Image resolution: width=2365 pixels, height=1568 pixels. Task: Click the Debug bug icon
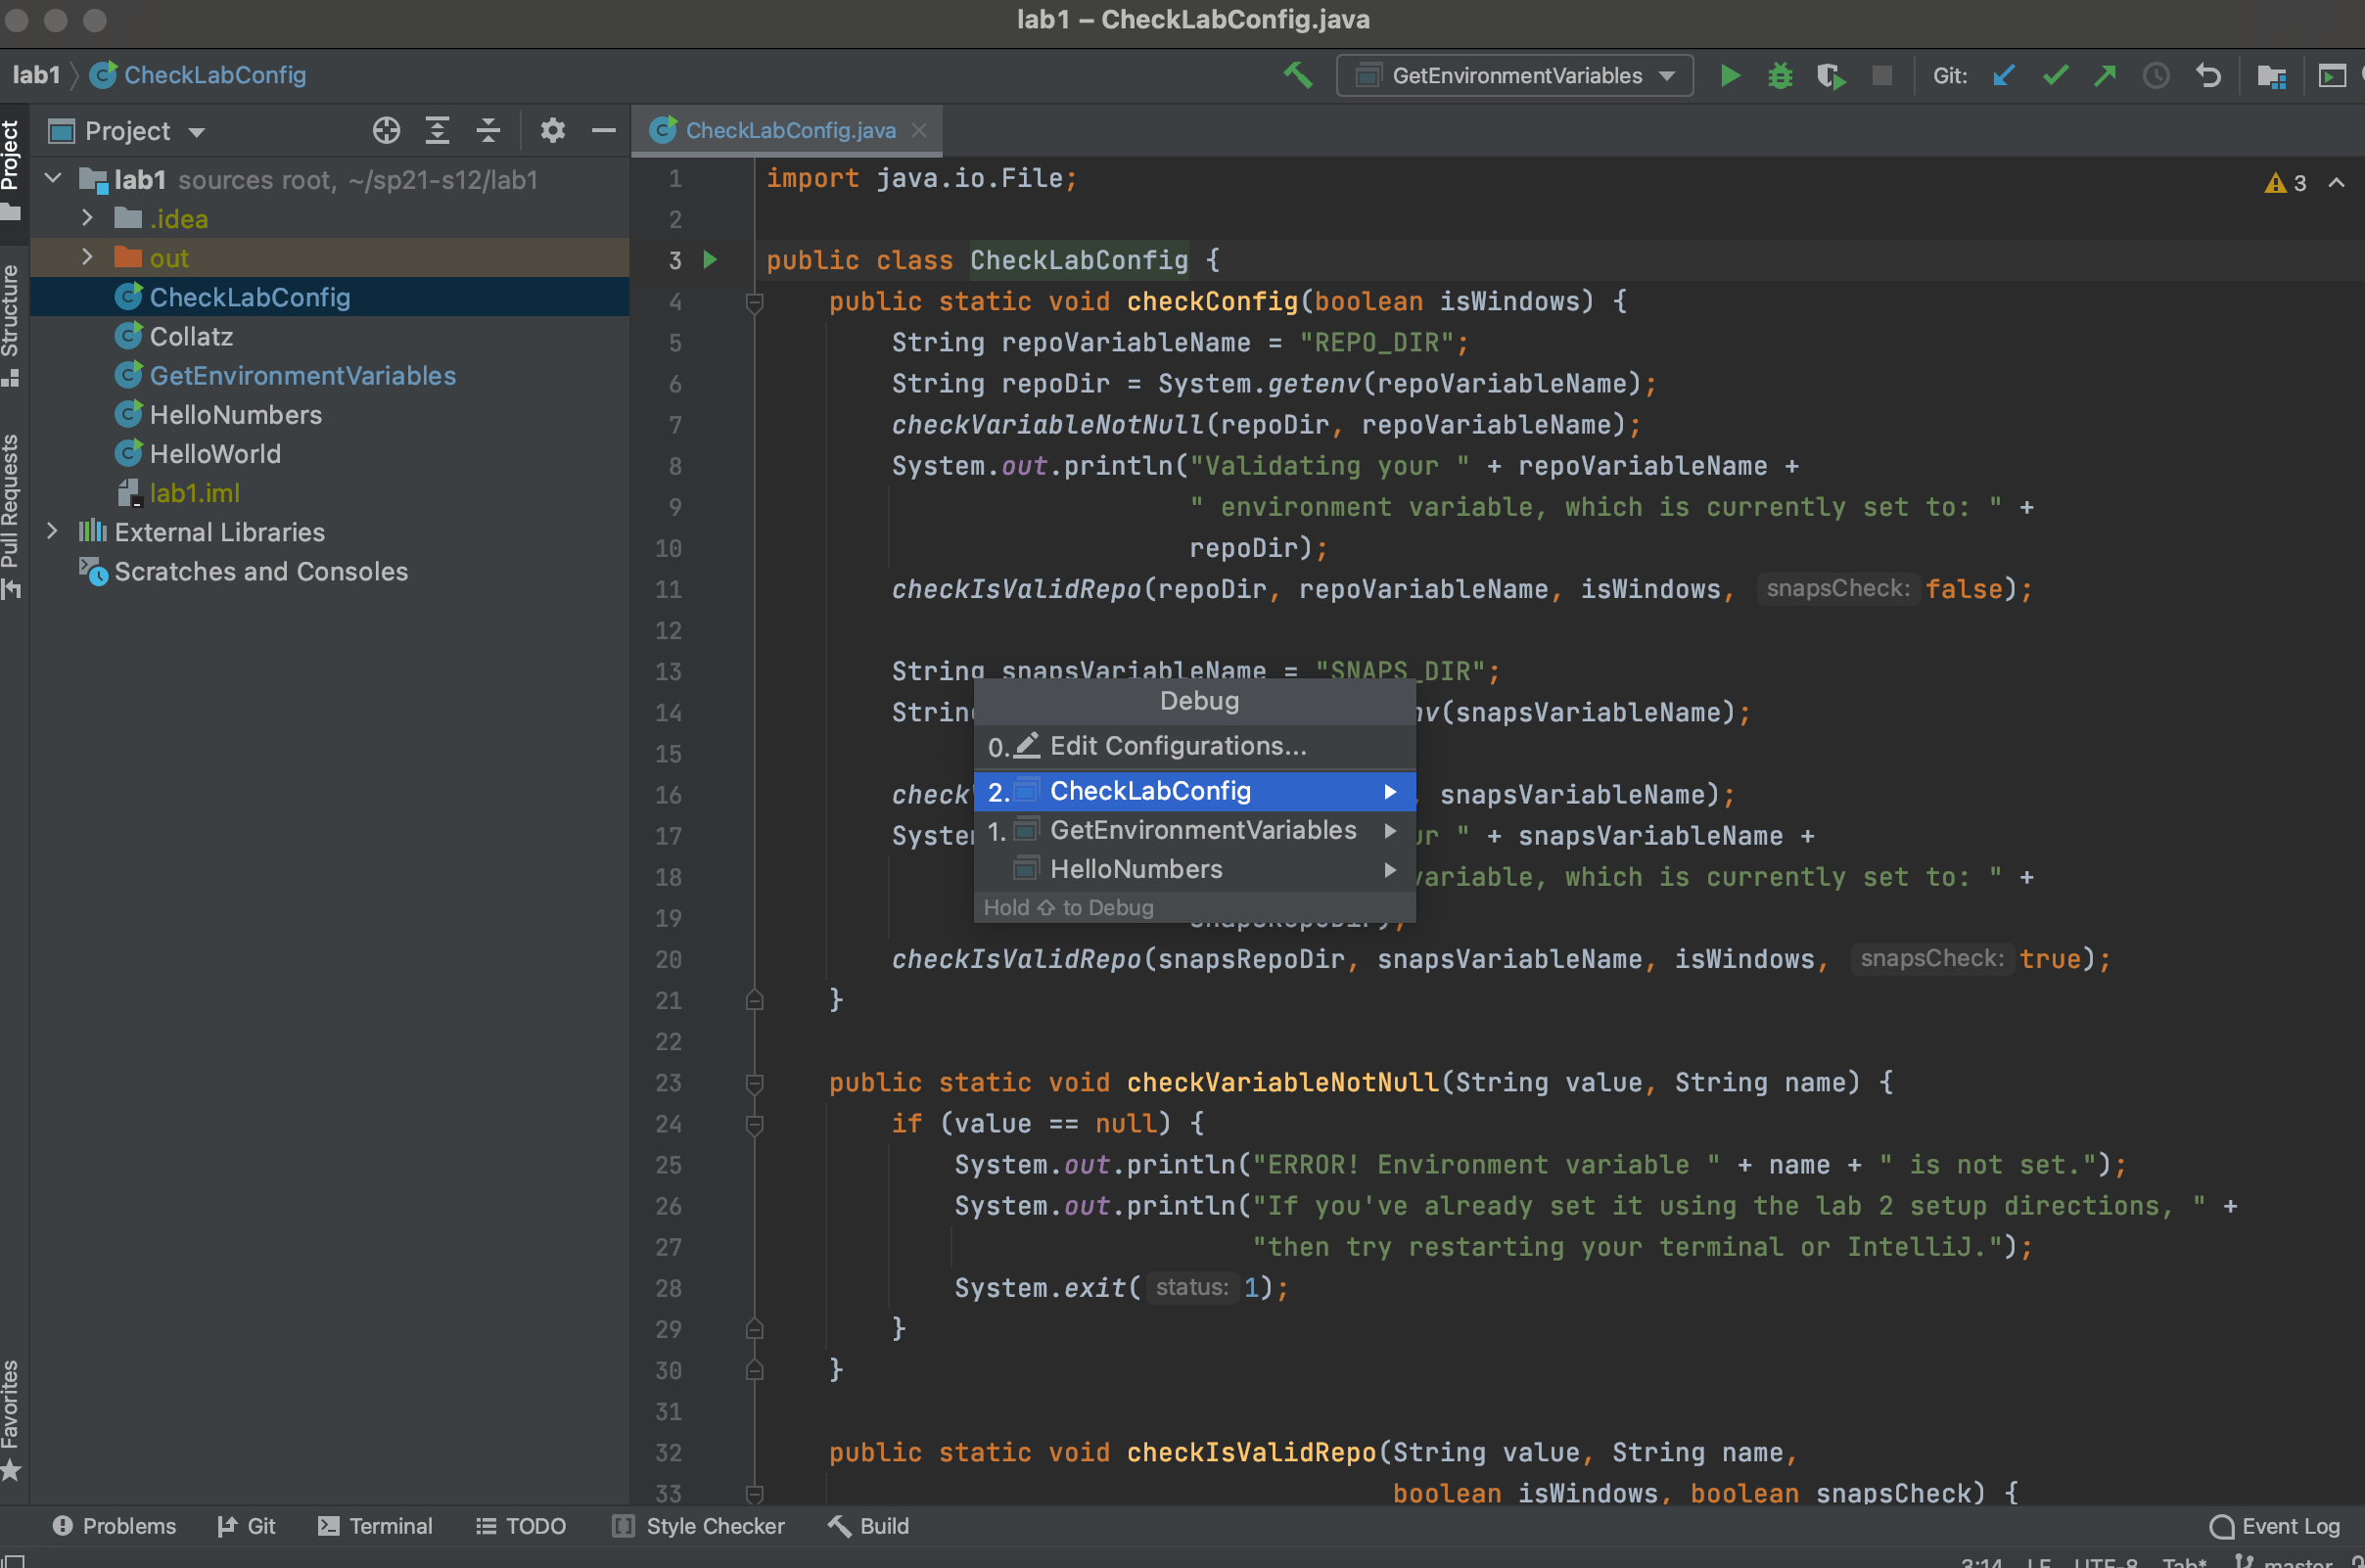point(1780,76)
